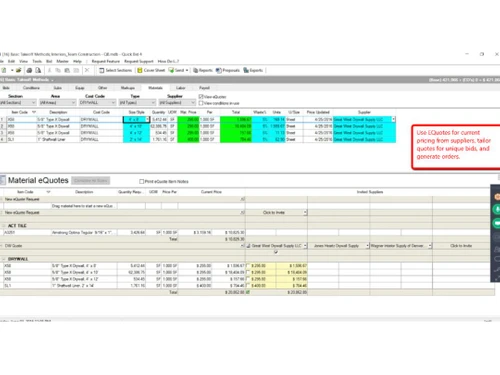500x375 pixels.
Task: Open Wagner Interior Supply of Denver dropdown
Action: pyautogui.click(x=430, y=246)
